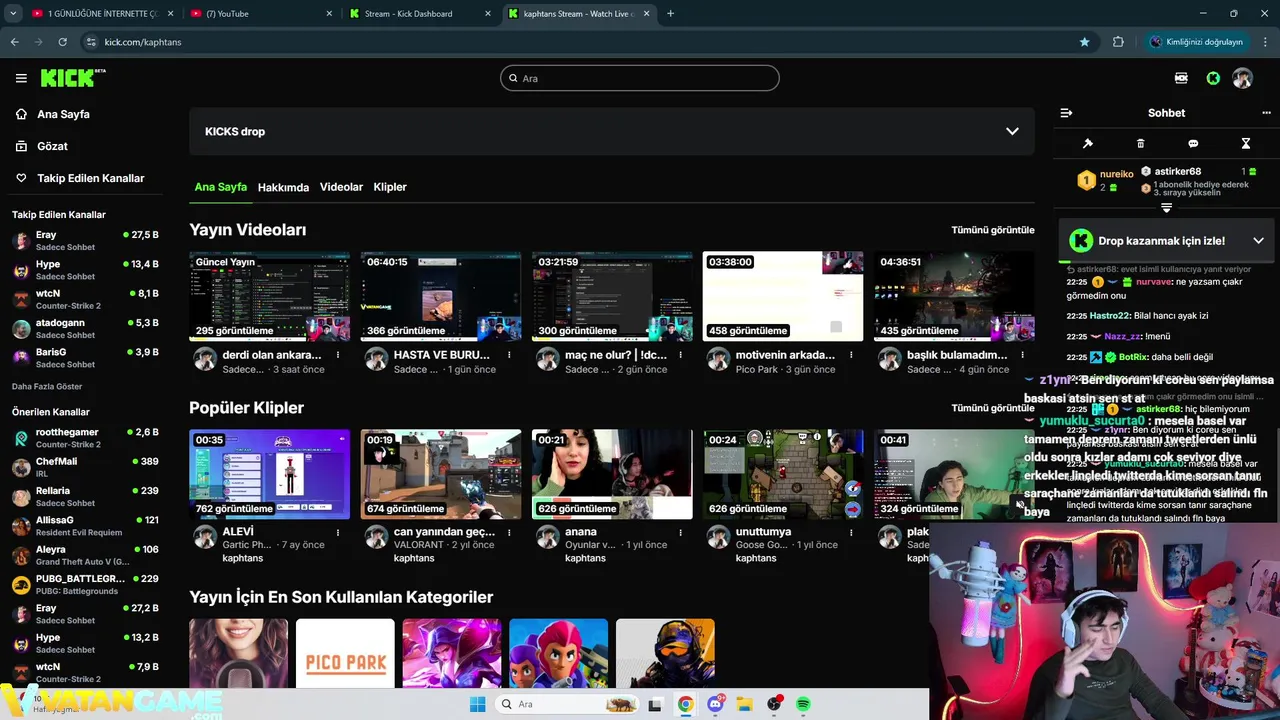The height and width of the screenshot is (720, 1280).
Task: Open the clips icon in top header
Action: coord(1181,78)
